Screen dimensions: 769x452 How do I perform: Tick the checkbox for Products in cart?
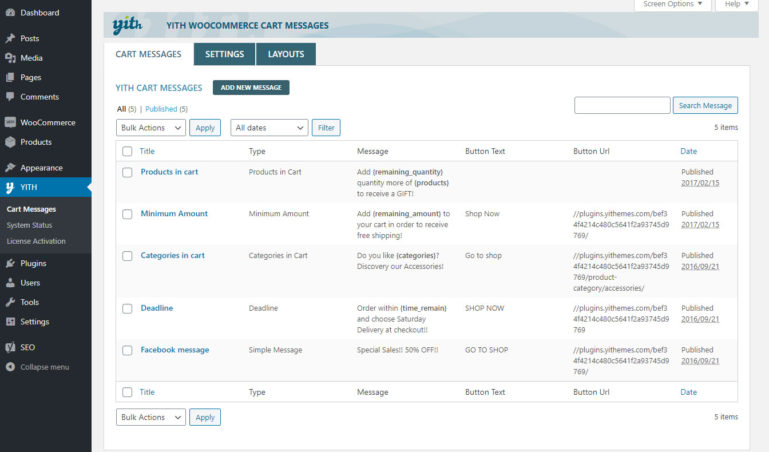click(127, 172)
